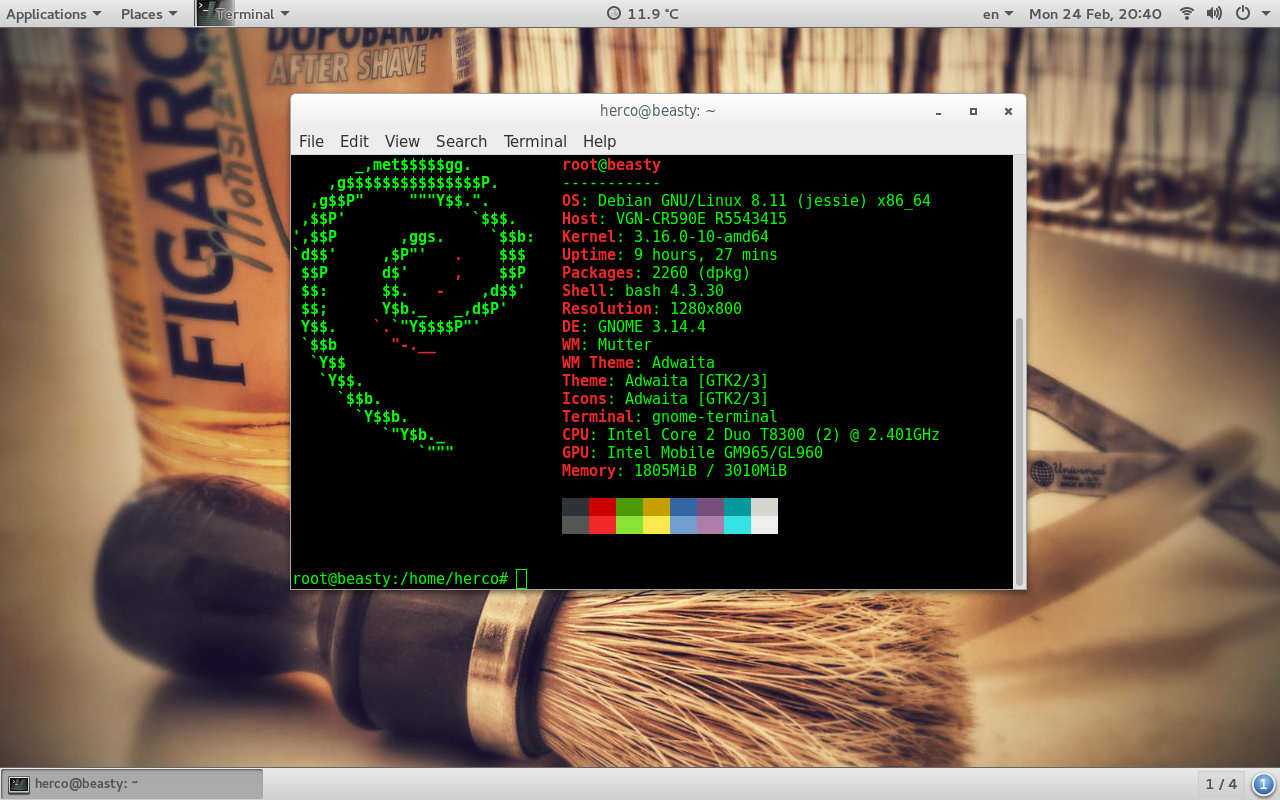1280x800 pixels.
Task: Click the power icon in system tray
Action: coord(1243,14)
